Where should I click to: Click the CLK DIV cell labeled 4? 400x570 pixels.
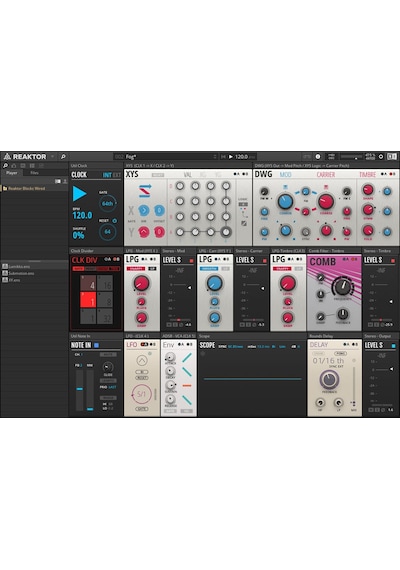(88, 283)
